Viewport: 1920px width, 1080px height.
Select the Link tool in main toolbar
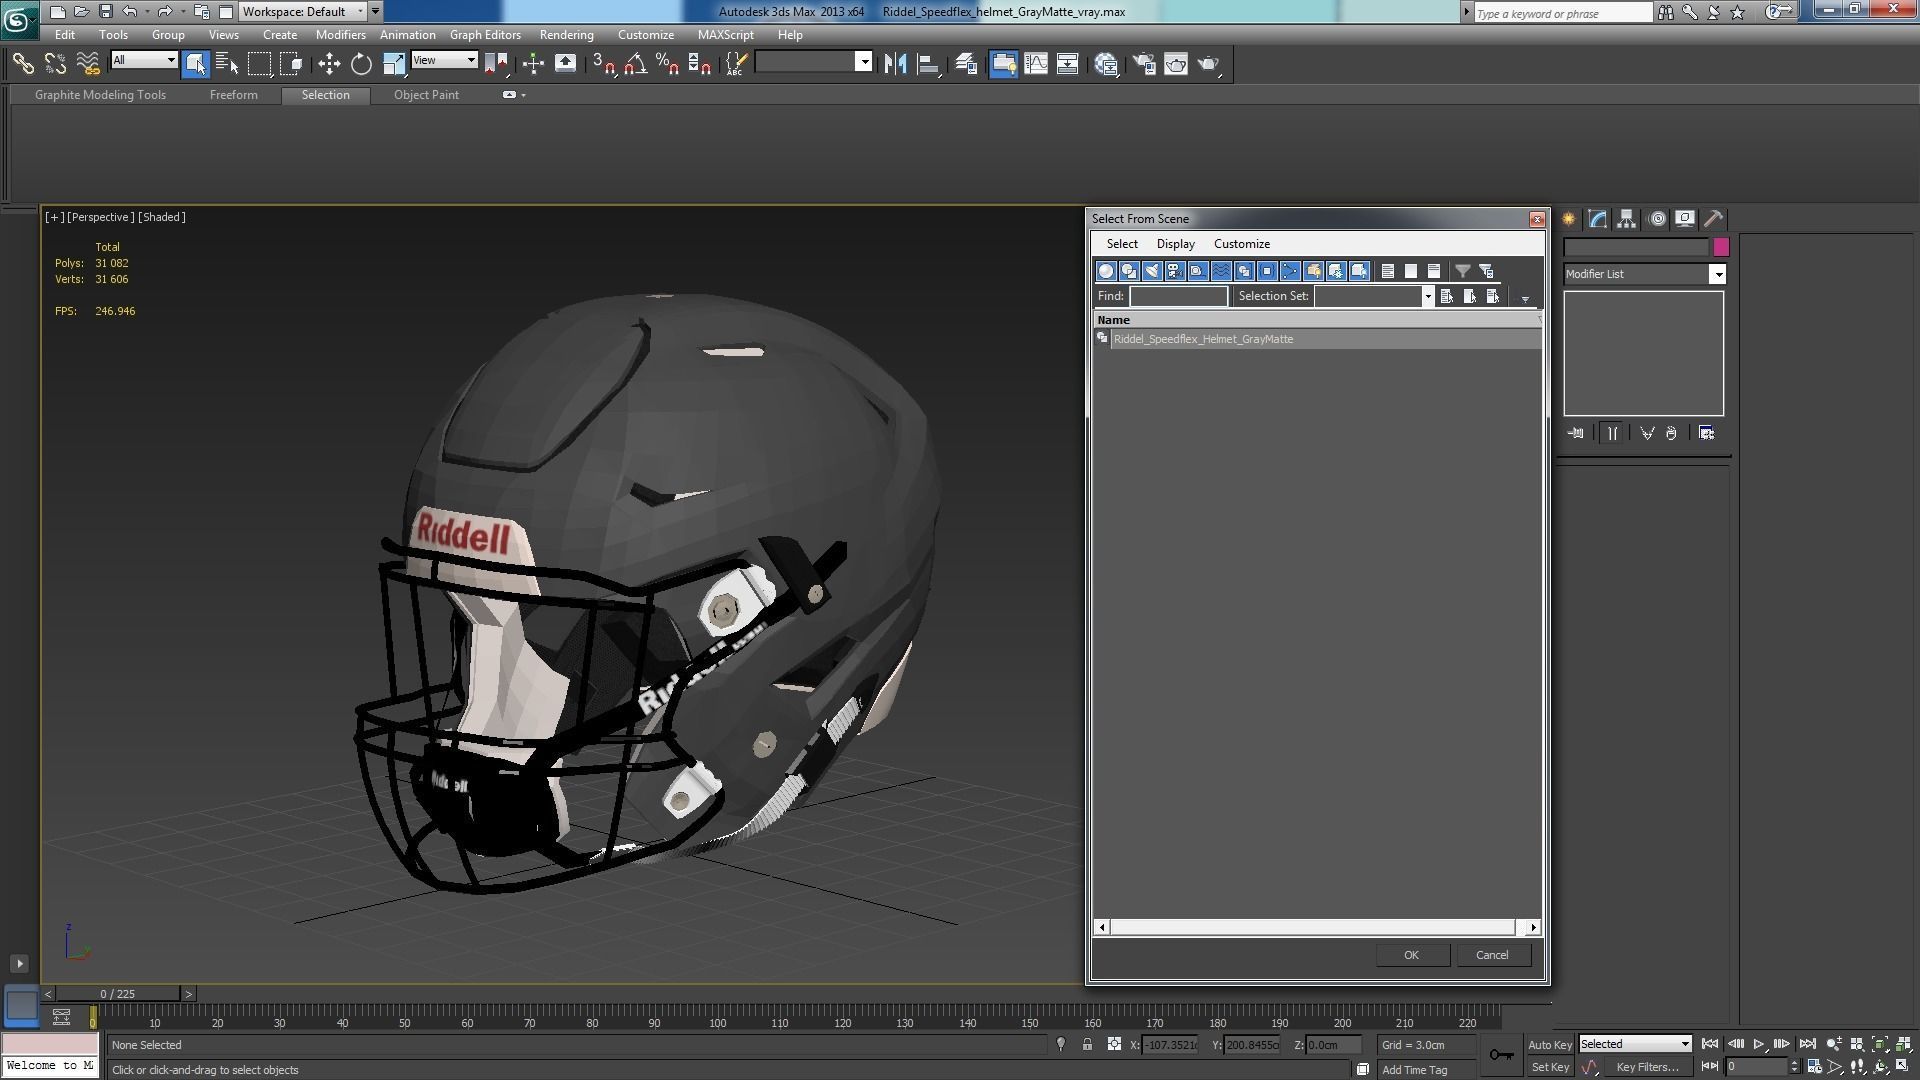tap(22, 64)
